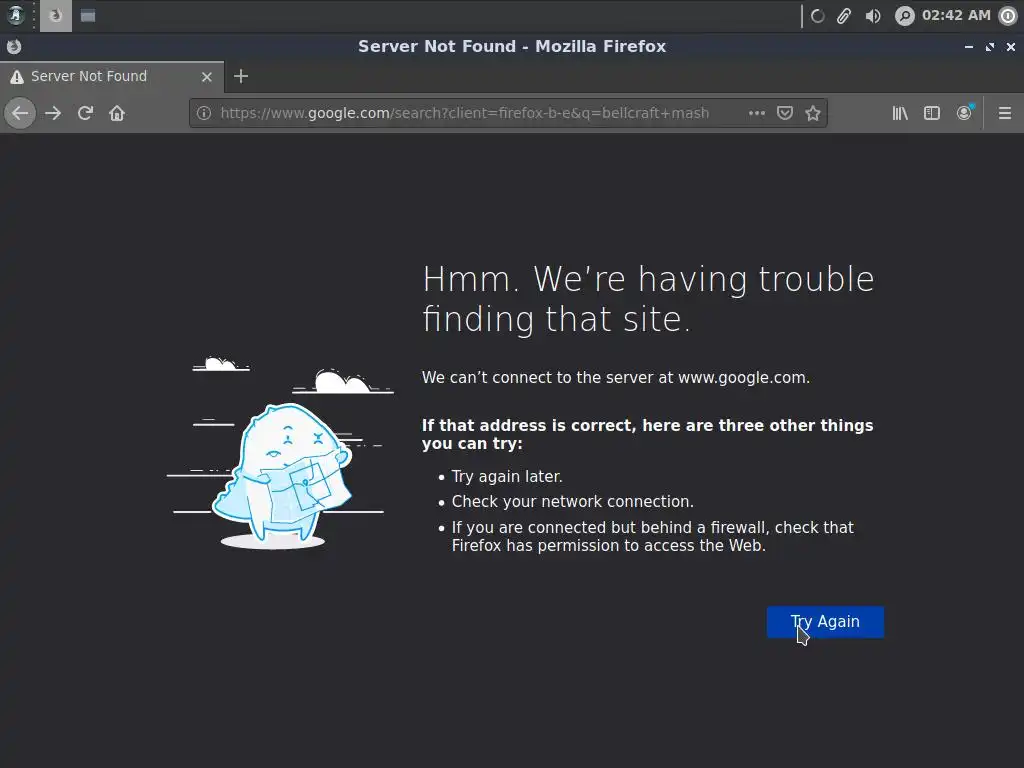Toggle the sidebar view
The width and height of the screenshot is (1024, 768).
click(932, 113)
